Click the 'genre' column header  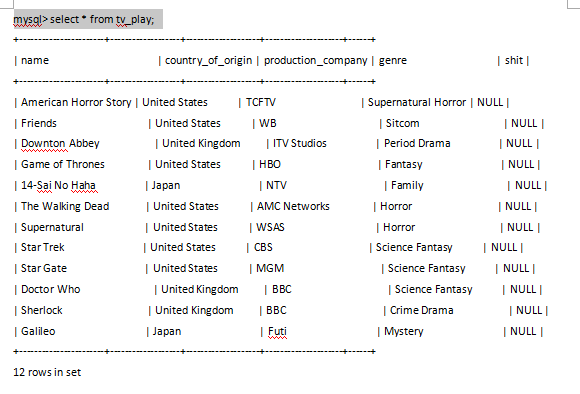(x=393, y=60)
